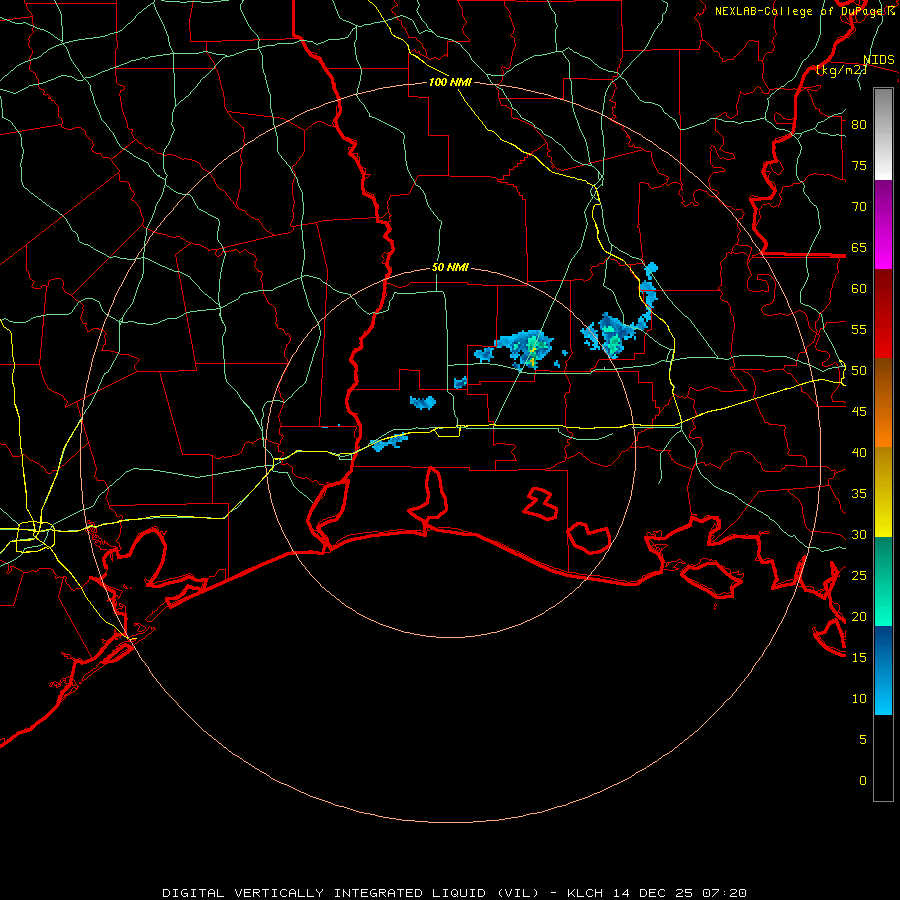Click the 10 value on the scale
Image resolution: width=900 pixels, height=900 pixels.
pyautogui.click(x=859, y=699)
